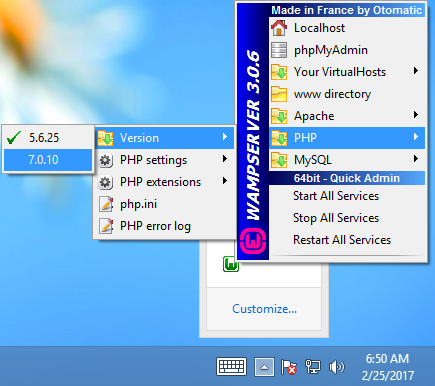Click the Version folder icon

[x=105, y=138]
